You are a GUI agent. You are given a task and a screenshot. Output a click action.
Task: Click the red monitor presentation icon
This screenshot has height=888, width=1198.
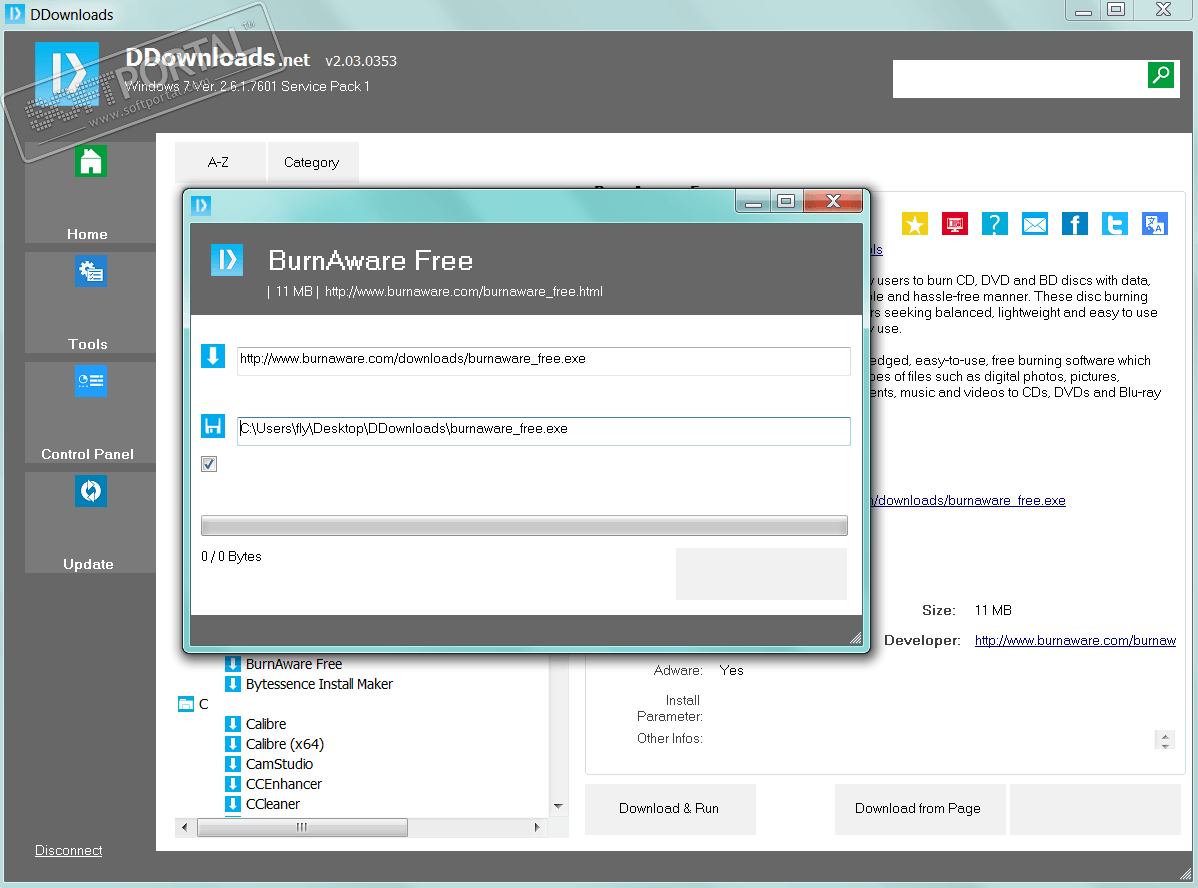[x=955, y=224]
